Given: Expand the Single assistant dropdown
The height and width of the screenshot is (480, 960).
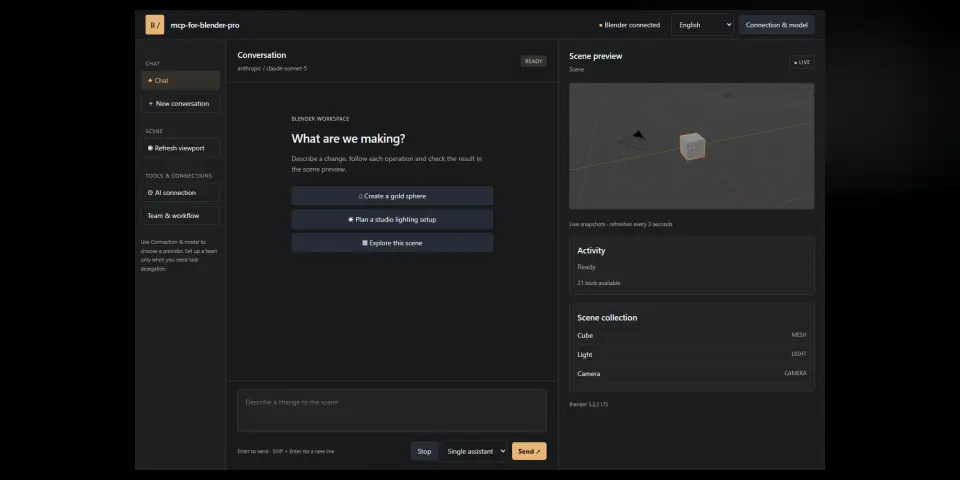Looking at the screenshot, I should 475,451.
